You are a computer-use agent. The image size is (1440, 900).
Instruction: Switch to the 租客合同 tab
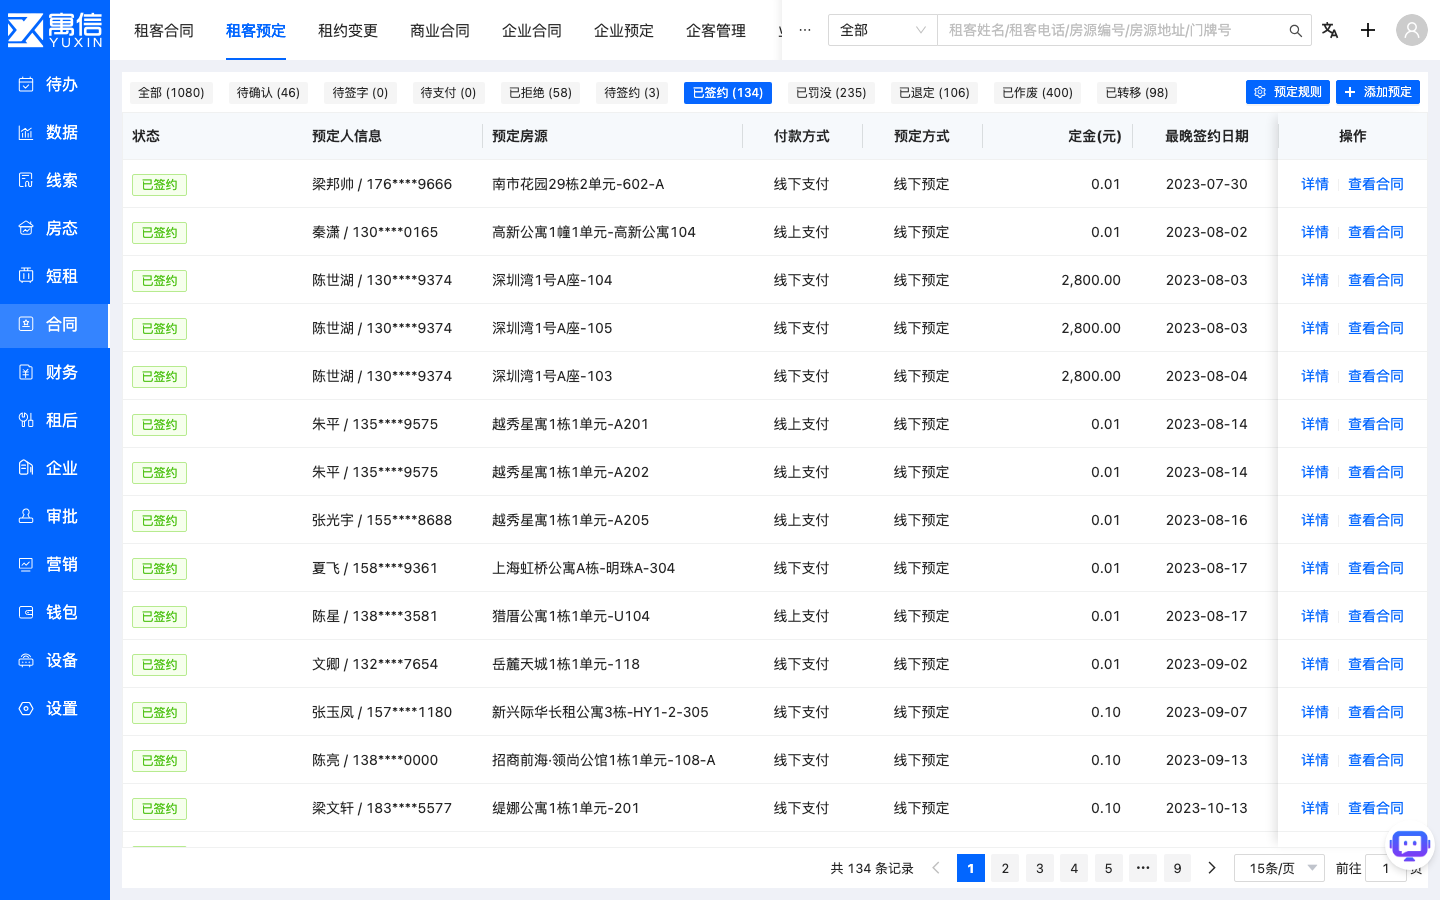[x=164, y=31]
